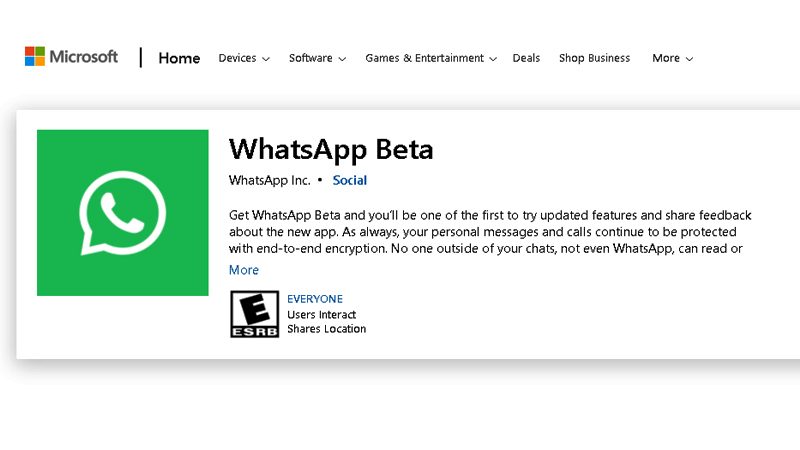
Task: Click the green WhatsApp app icon
Action: click(x=123, y=213)
